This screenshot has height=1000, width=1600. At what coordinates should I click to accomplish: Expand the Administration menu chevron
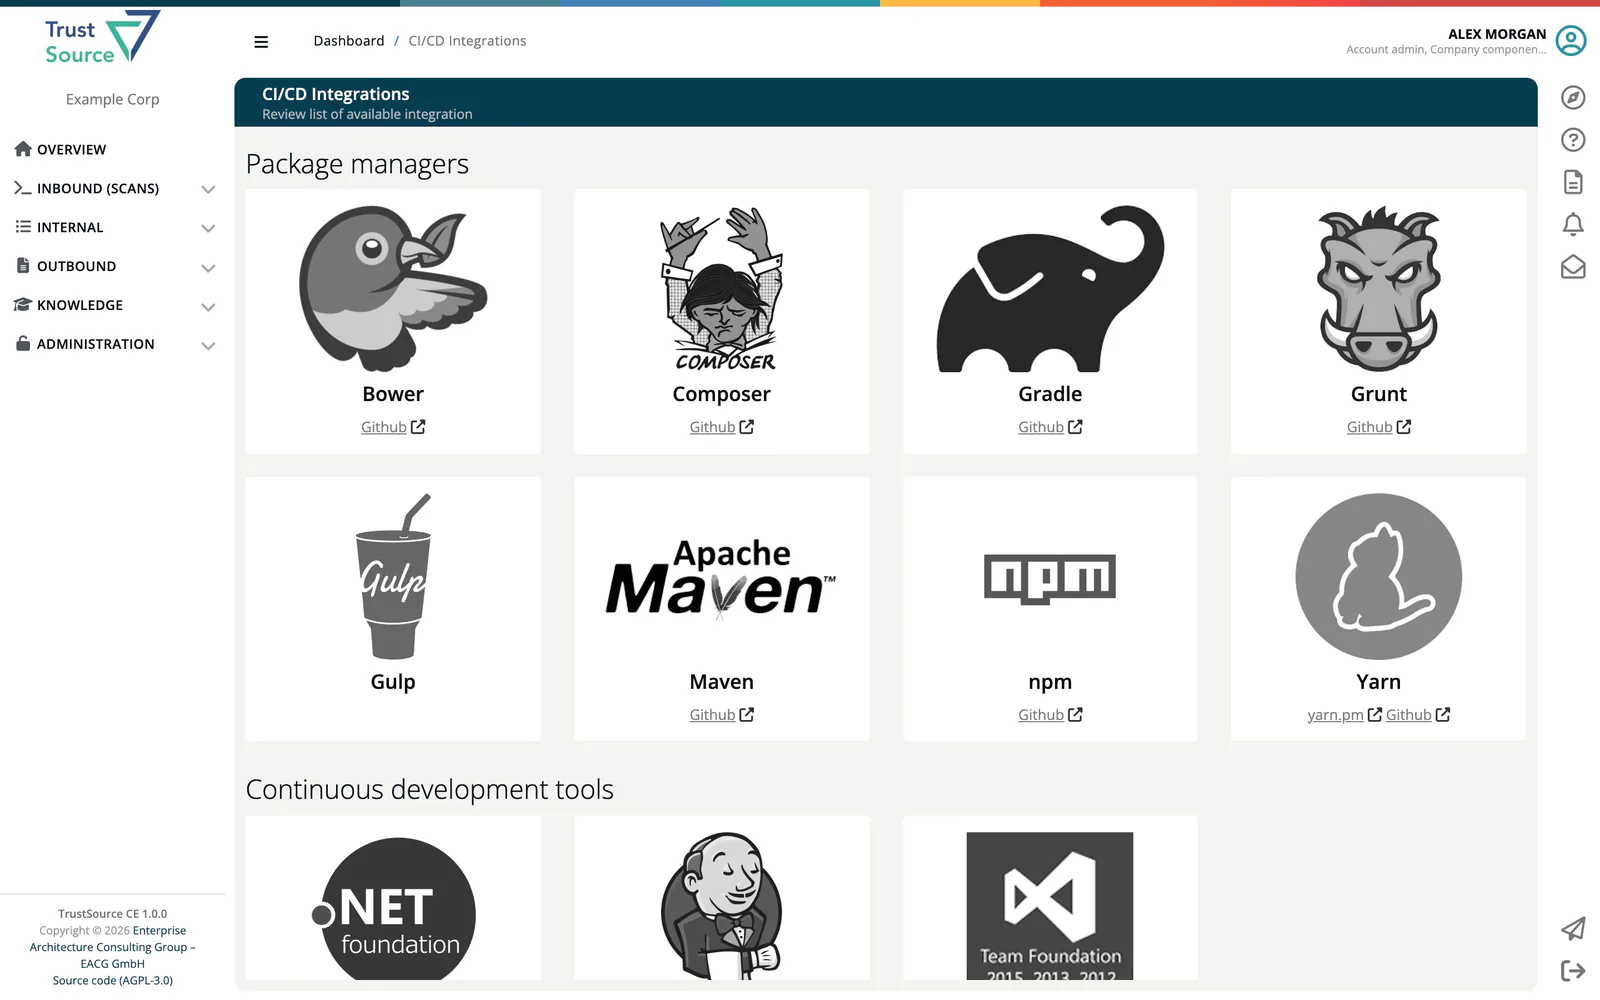208,346
